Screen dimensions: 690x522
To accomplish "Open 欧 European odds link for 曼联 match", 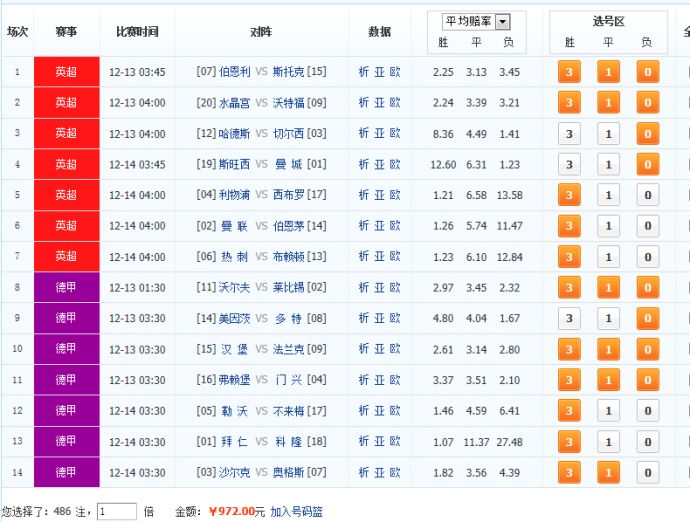I will [x=395, y=226].
